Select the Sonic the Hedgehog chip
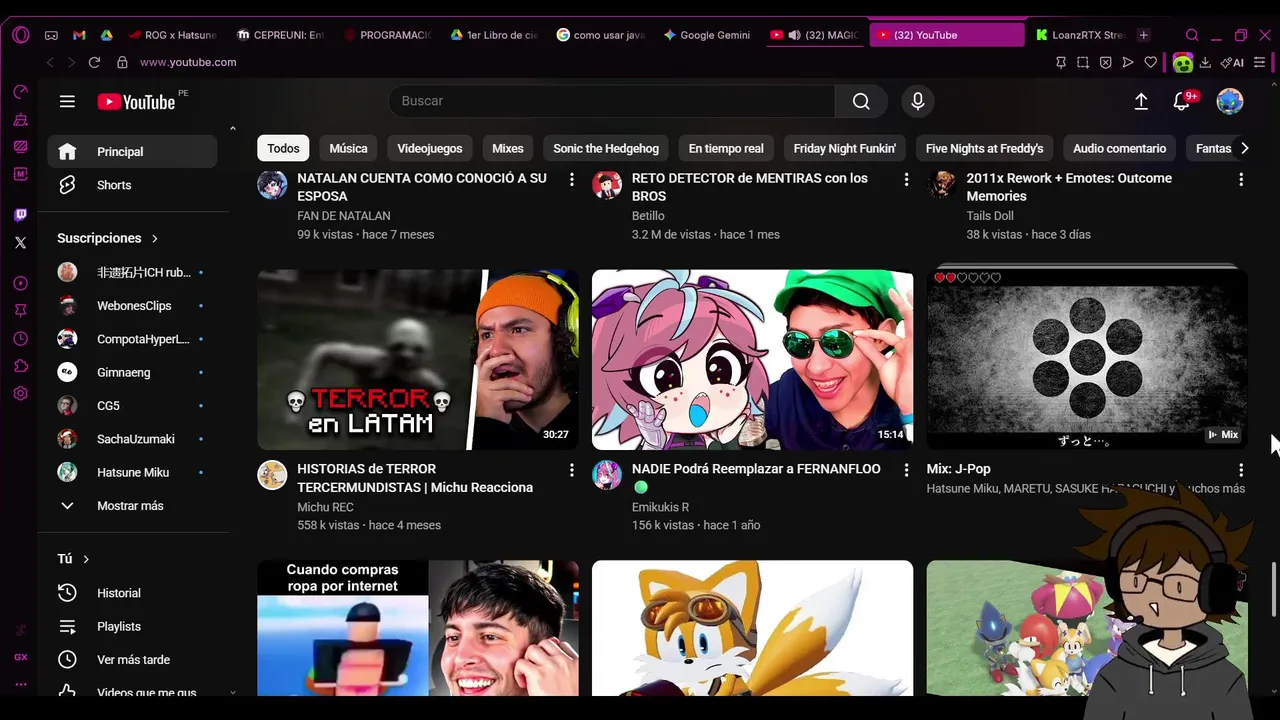This screenshot has height=720, width=1280. (x=606, y=148)
